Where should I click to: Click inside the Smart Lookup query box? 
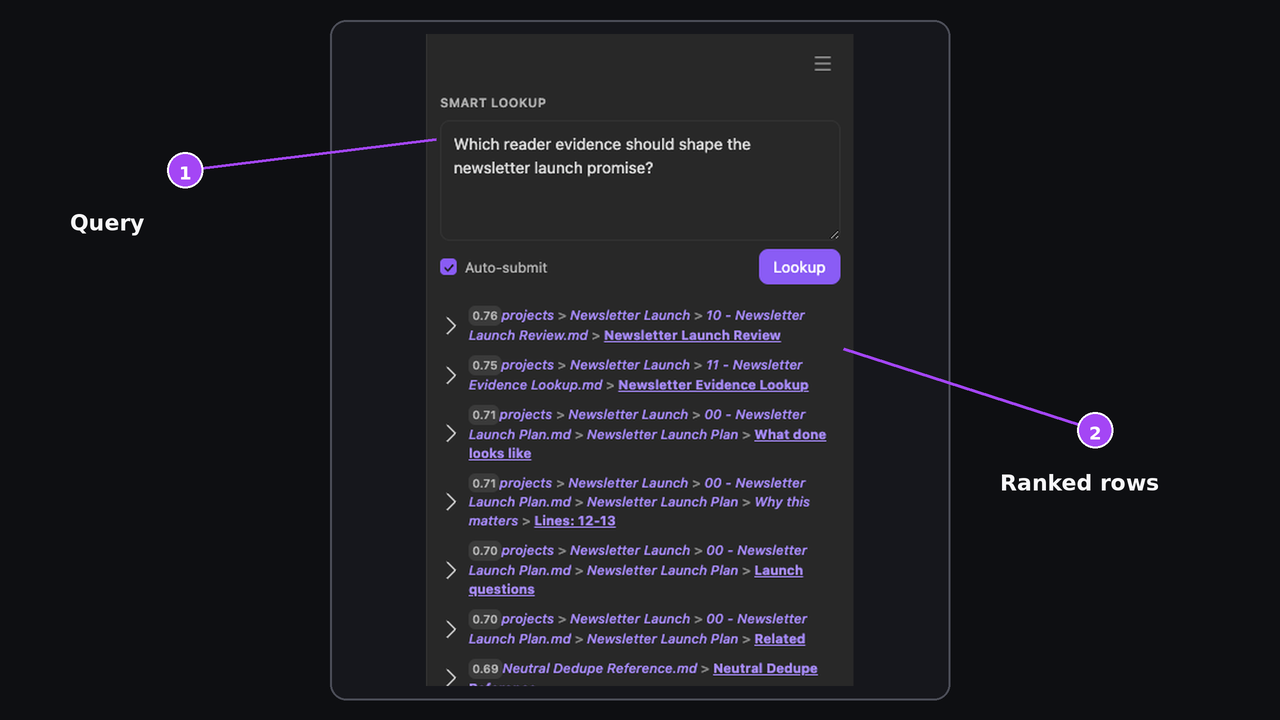(640, 180)
